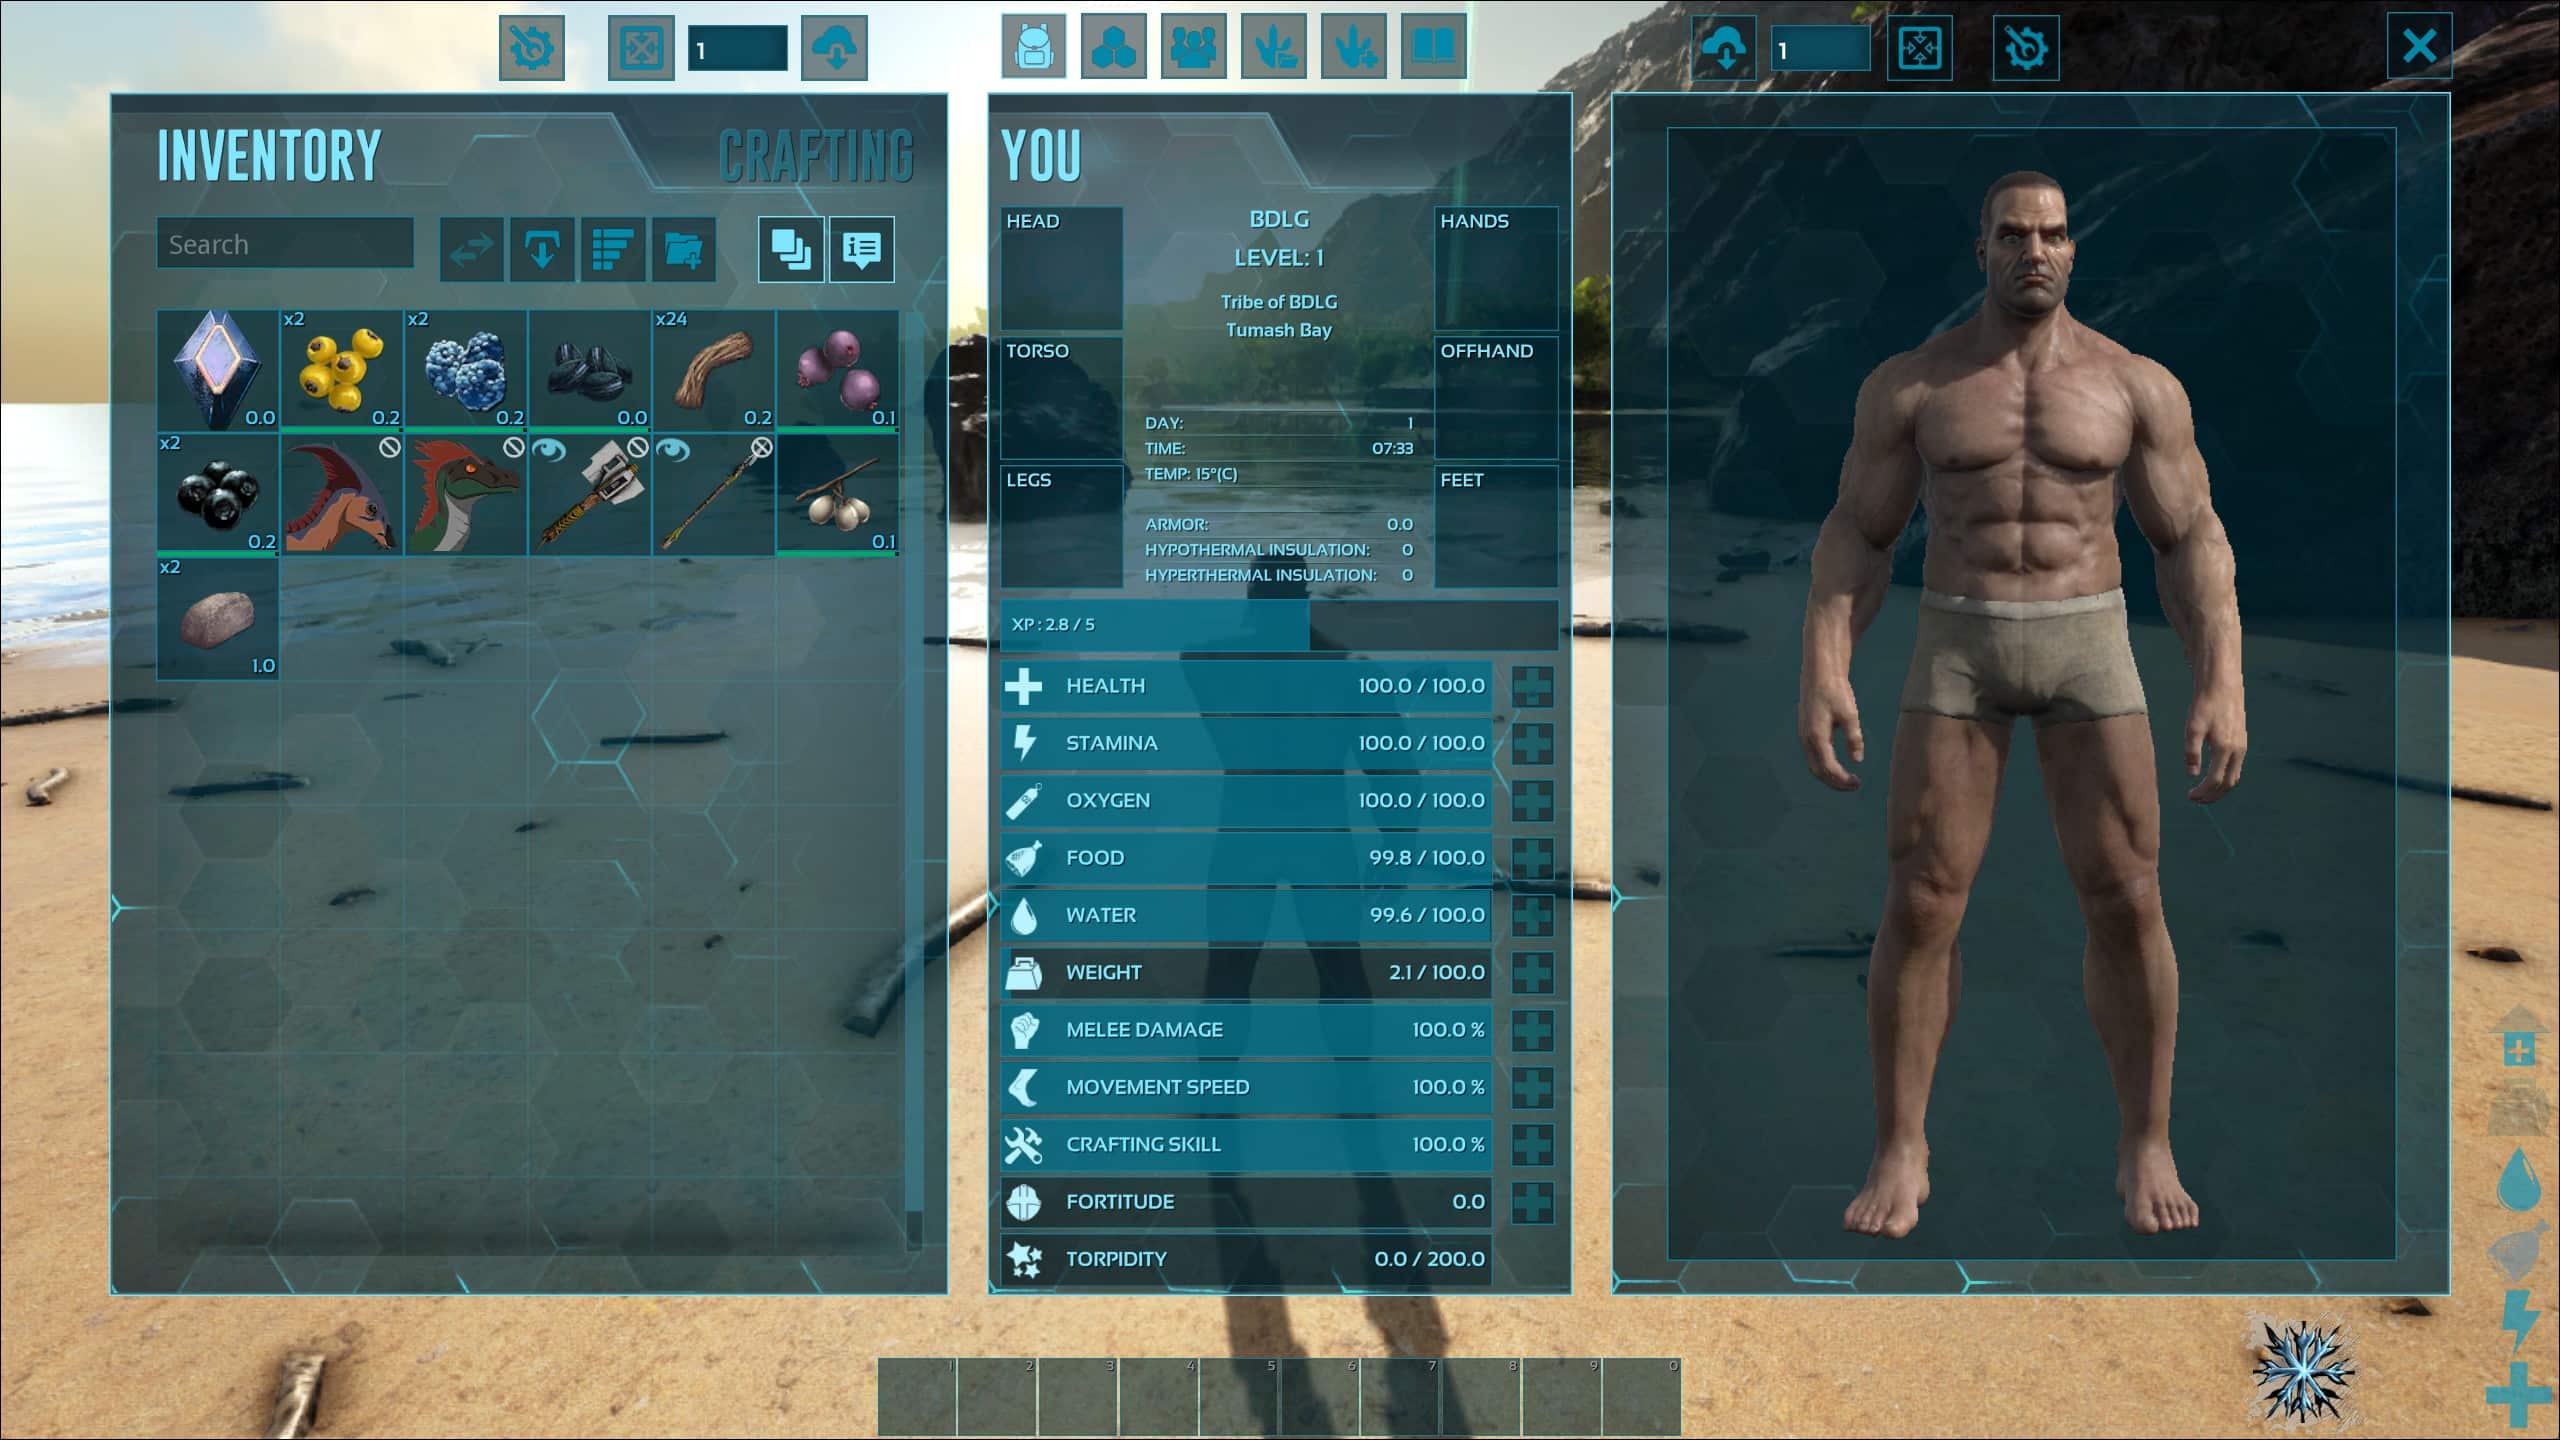Open the inventory search input field
The height and width of the screenshot is (1440, 2560).
click(x=285, y=244)
